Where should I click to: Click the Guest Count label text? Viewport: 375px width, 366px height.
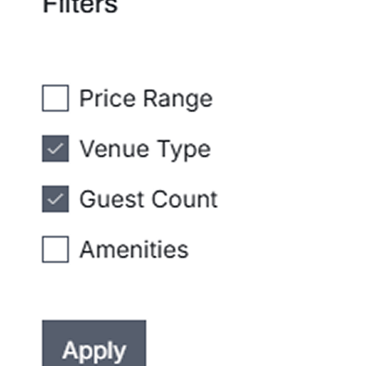[x=148, y=199]
